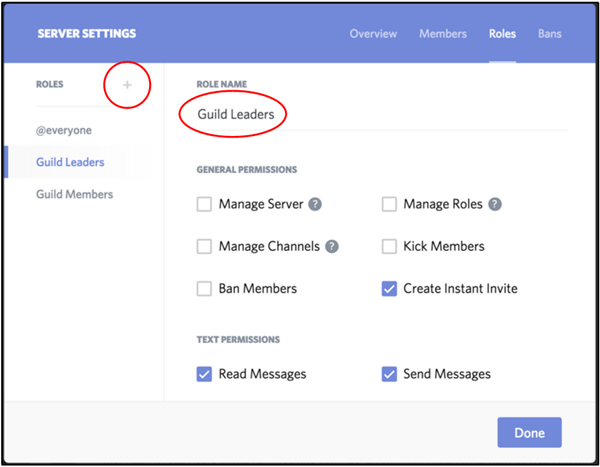The width and height of the screenshot is (600, 467).
Task: Disable the Read Messages checkbox
Action: (x=204, y=374)
